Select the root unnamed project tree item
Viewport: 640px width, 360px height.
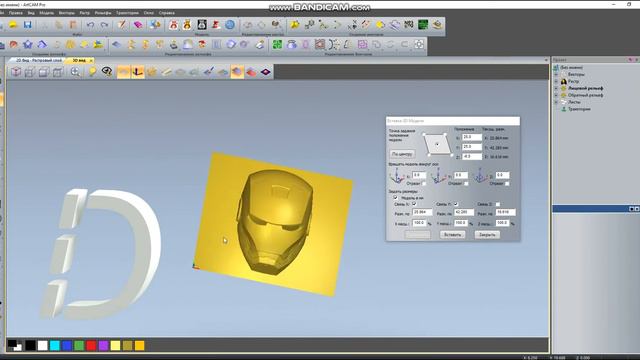tap(571, 67)
